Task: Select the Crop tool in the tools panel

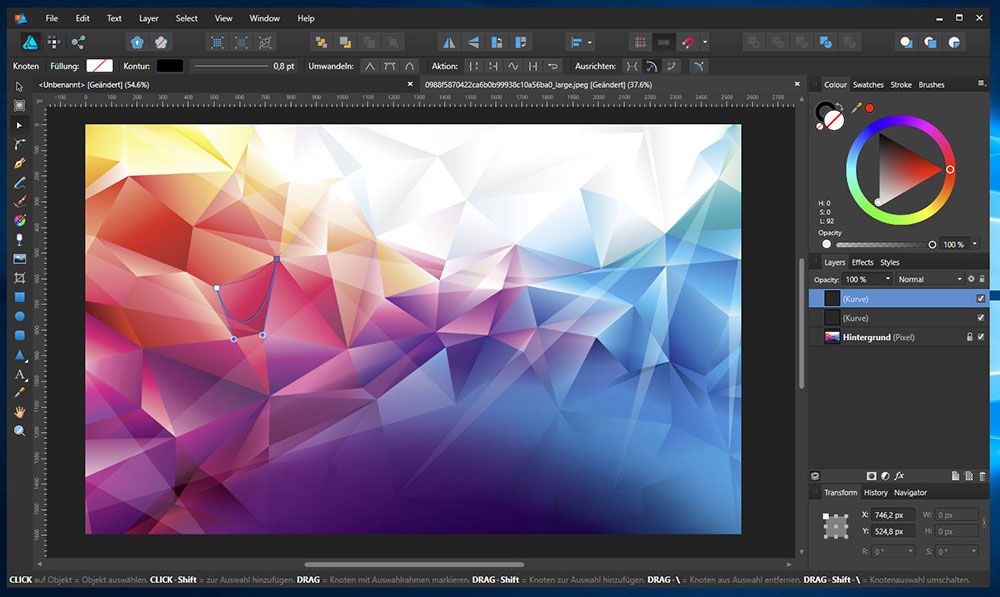Action: (19, 278)
